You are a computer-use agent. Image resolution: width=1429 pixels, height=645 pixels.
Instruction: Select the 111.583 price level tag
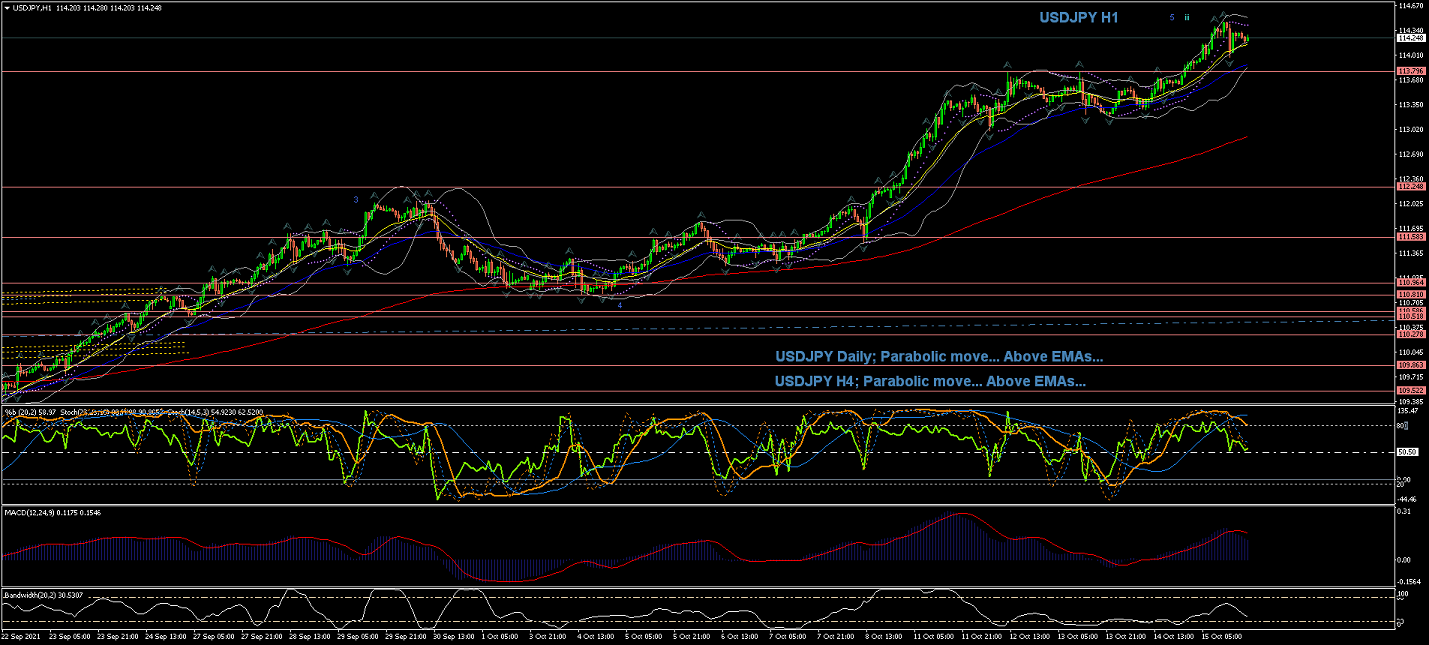(1410, 237)
